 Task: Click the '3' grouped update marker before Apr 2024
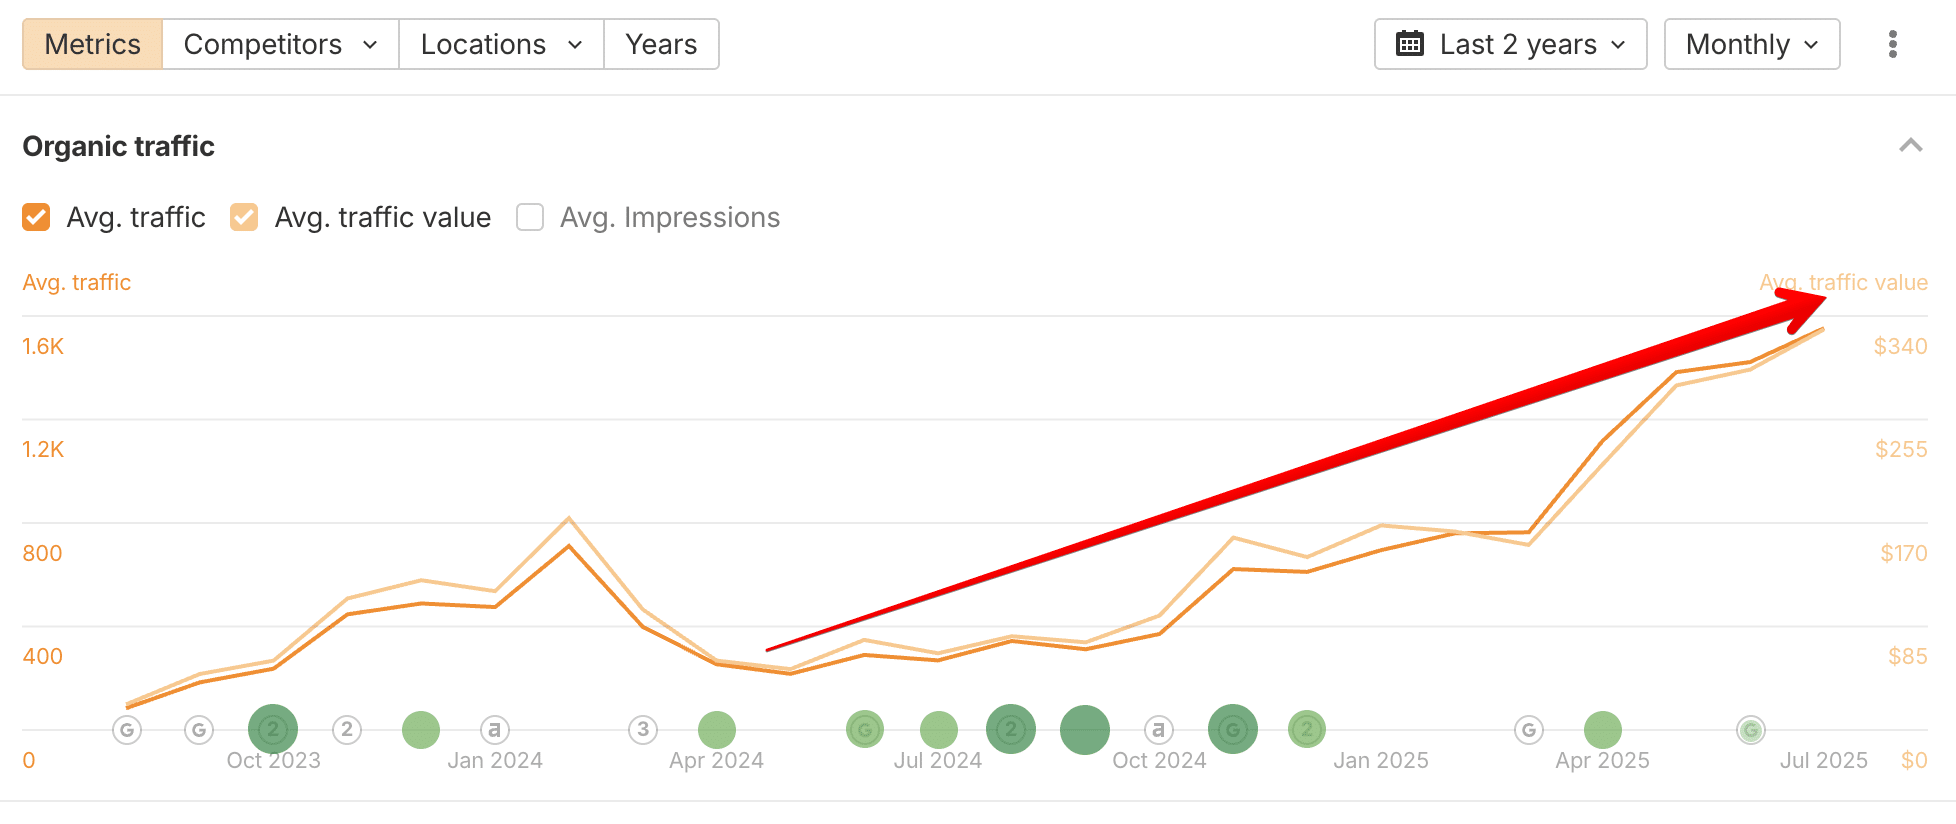coord(642,729)
